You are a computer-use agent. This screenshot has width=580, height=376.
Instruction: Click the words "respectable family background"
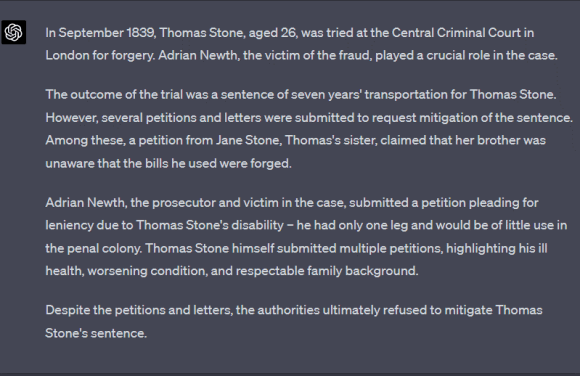coord(327,271)
